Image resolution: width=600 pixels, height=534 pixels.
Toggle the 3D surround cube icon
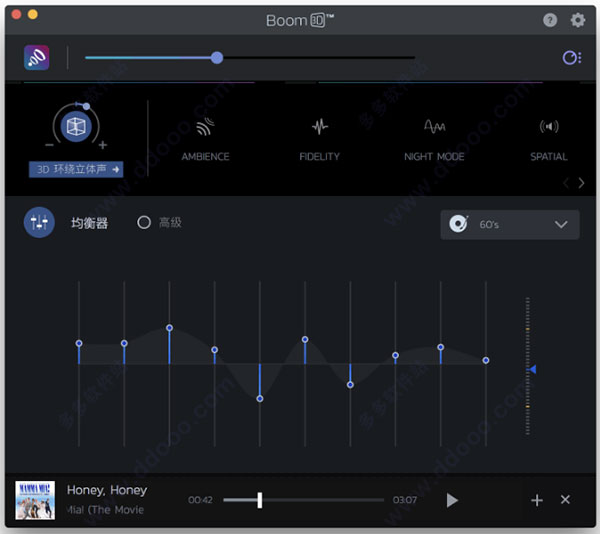tap(76, 127)
